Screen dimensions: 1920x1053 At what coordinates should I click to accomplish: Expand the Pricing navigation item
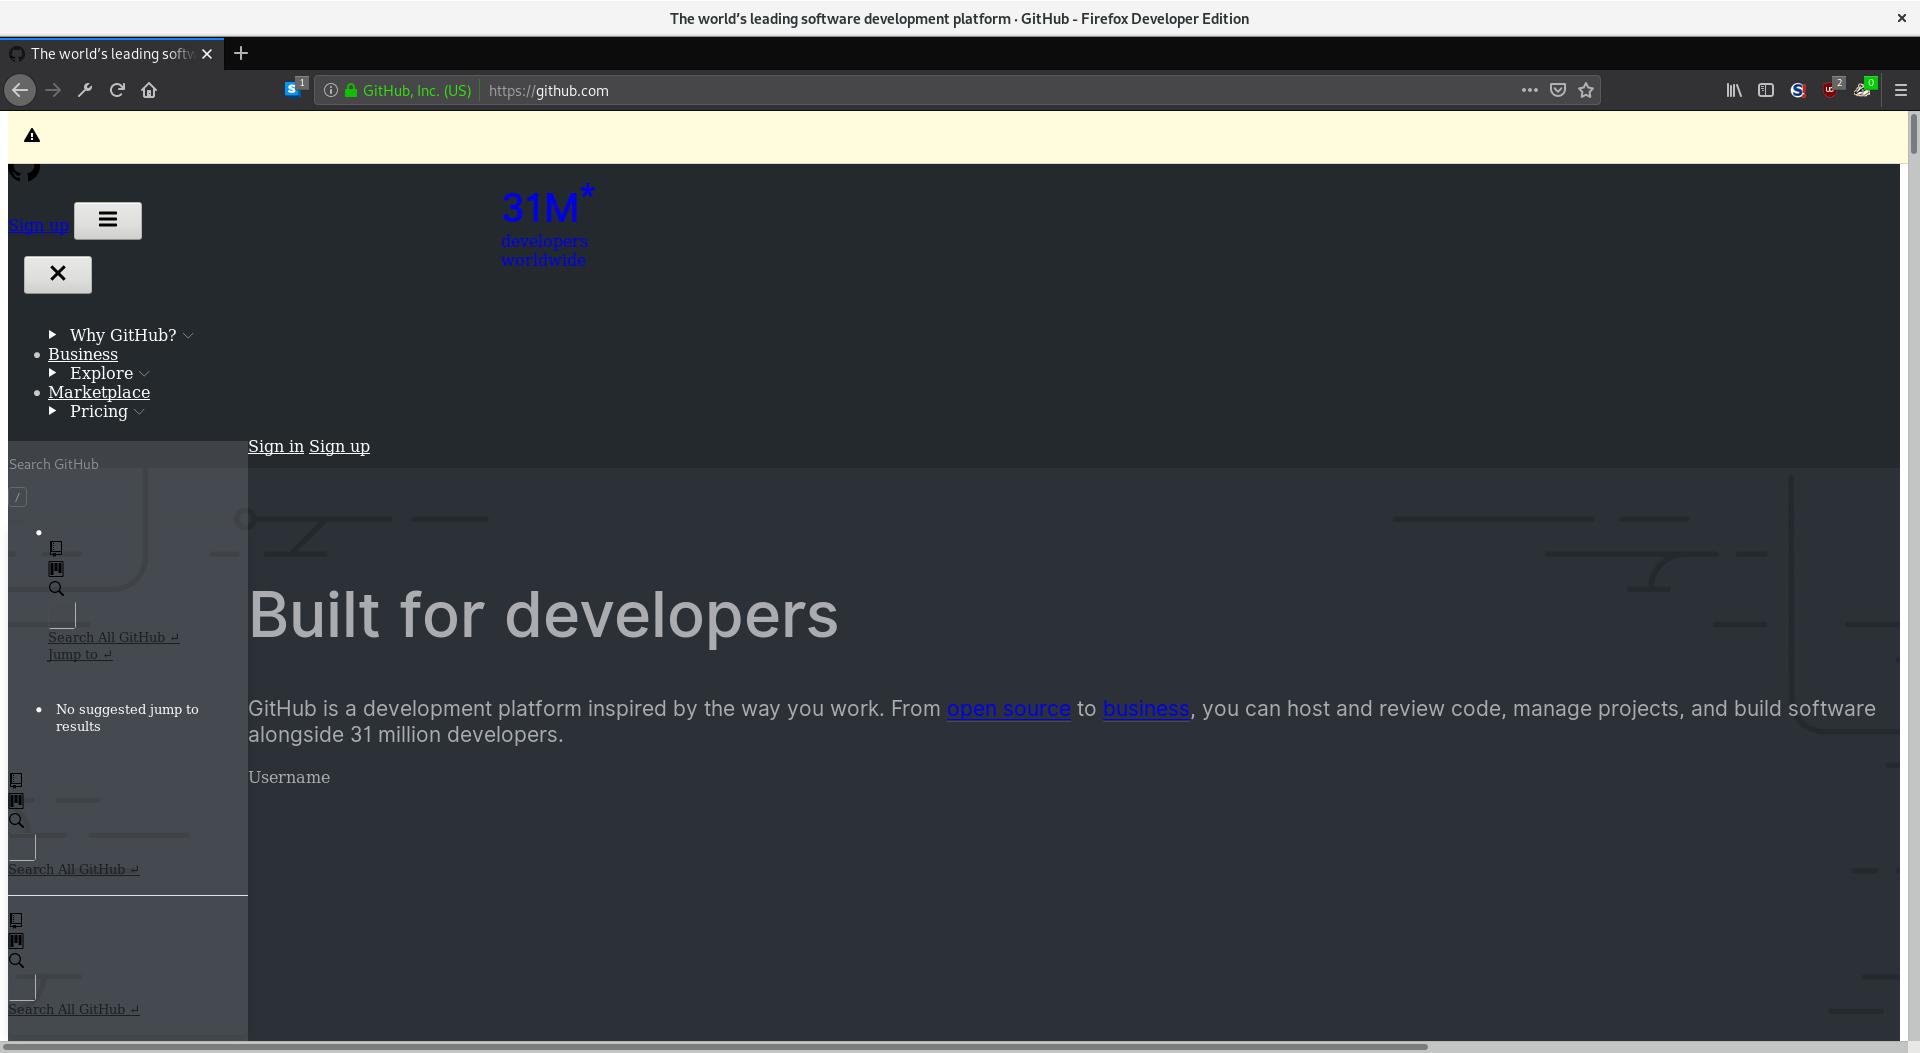click(x=99, y=411)
